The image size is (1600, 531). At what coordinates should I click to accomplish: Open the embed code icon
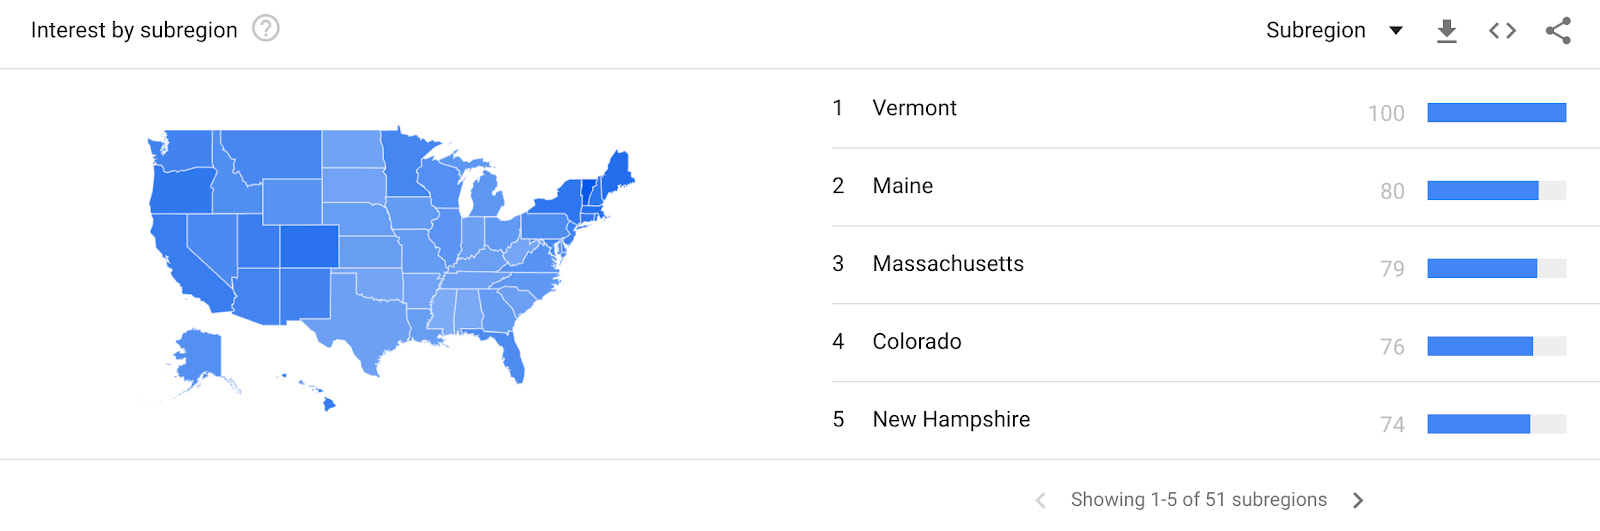coord(1502,31)
